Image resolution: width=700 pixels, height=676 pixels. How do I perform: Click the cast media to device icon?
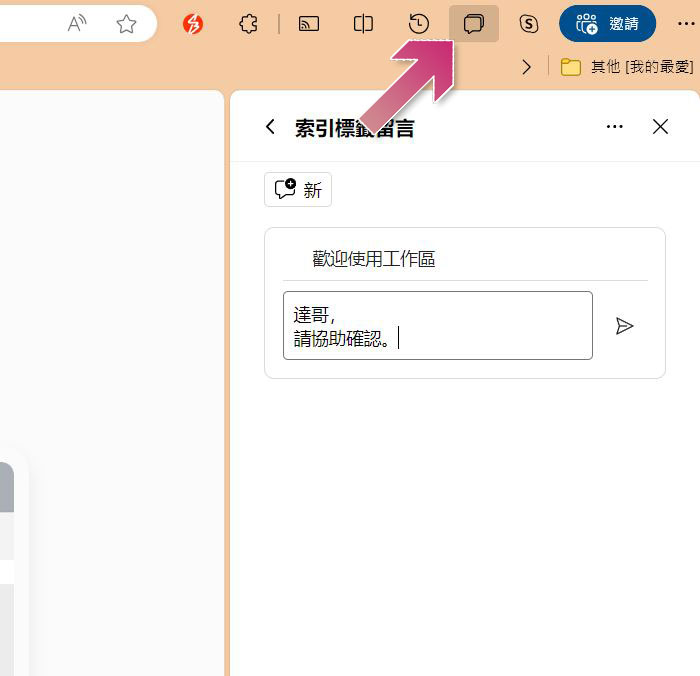tap(308, 24)
